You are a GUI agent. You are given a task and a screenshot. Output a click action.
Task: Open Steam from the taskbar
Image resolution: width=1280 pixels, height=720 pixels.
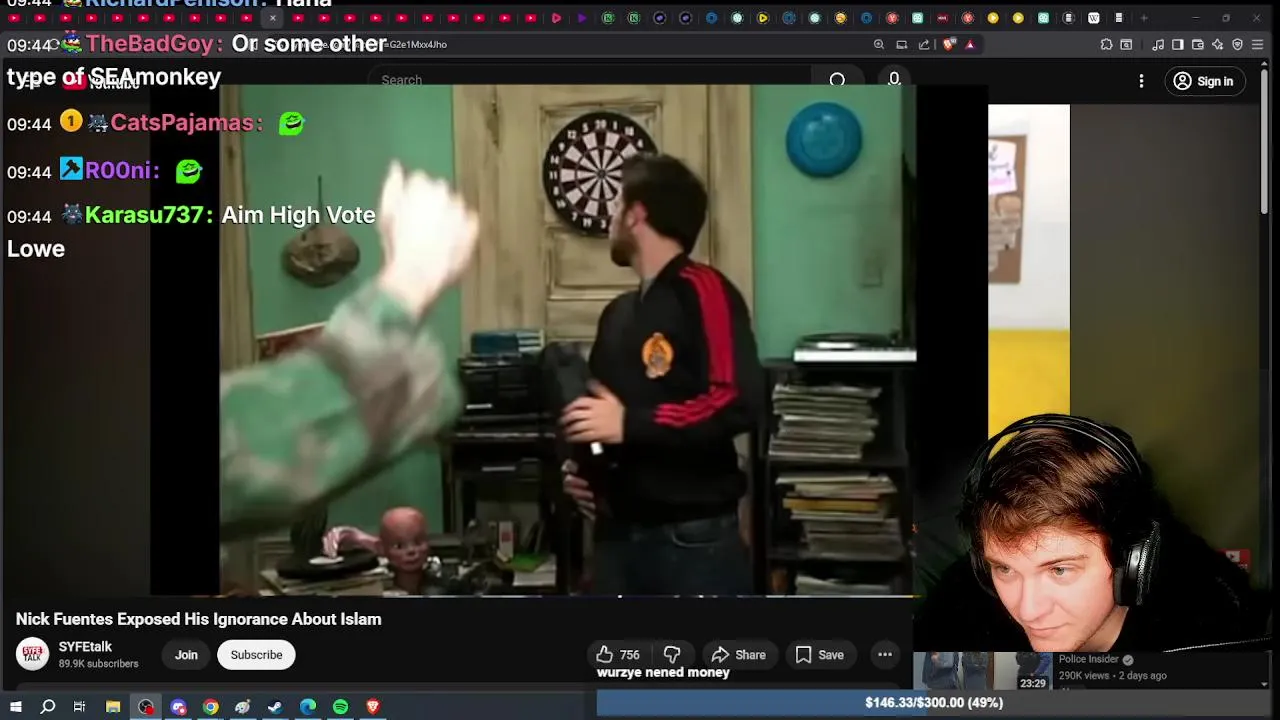[275, 707]
